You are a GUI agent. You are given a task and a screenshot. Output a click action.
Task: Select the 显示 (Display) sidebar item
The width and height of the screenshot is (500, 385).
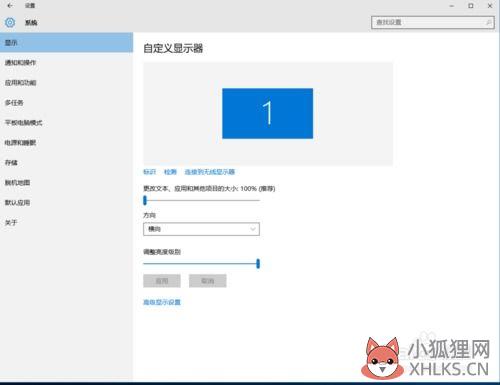click(66, 43)
